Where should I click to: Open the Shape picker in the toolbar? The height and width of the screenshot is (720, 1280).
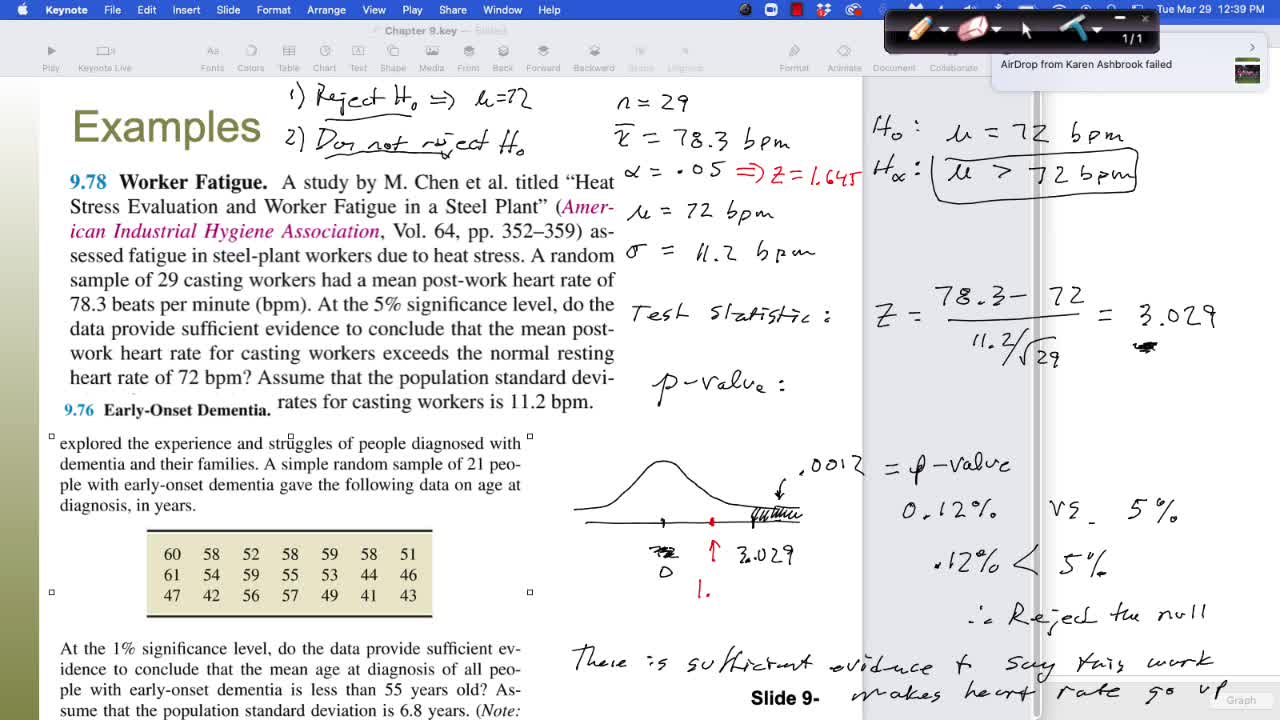(x=392, y=57)
